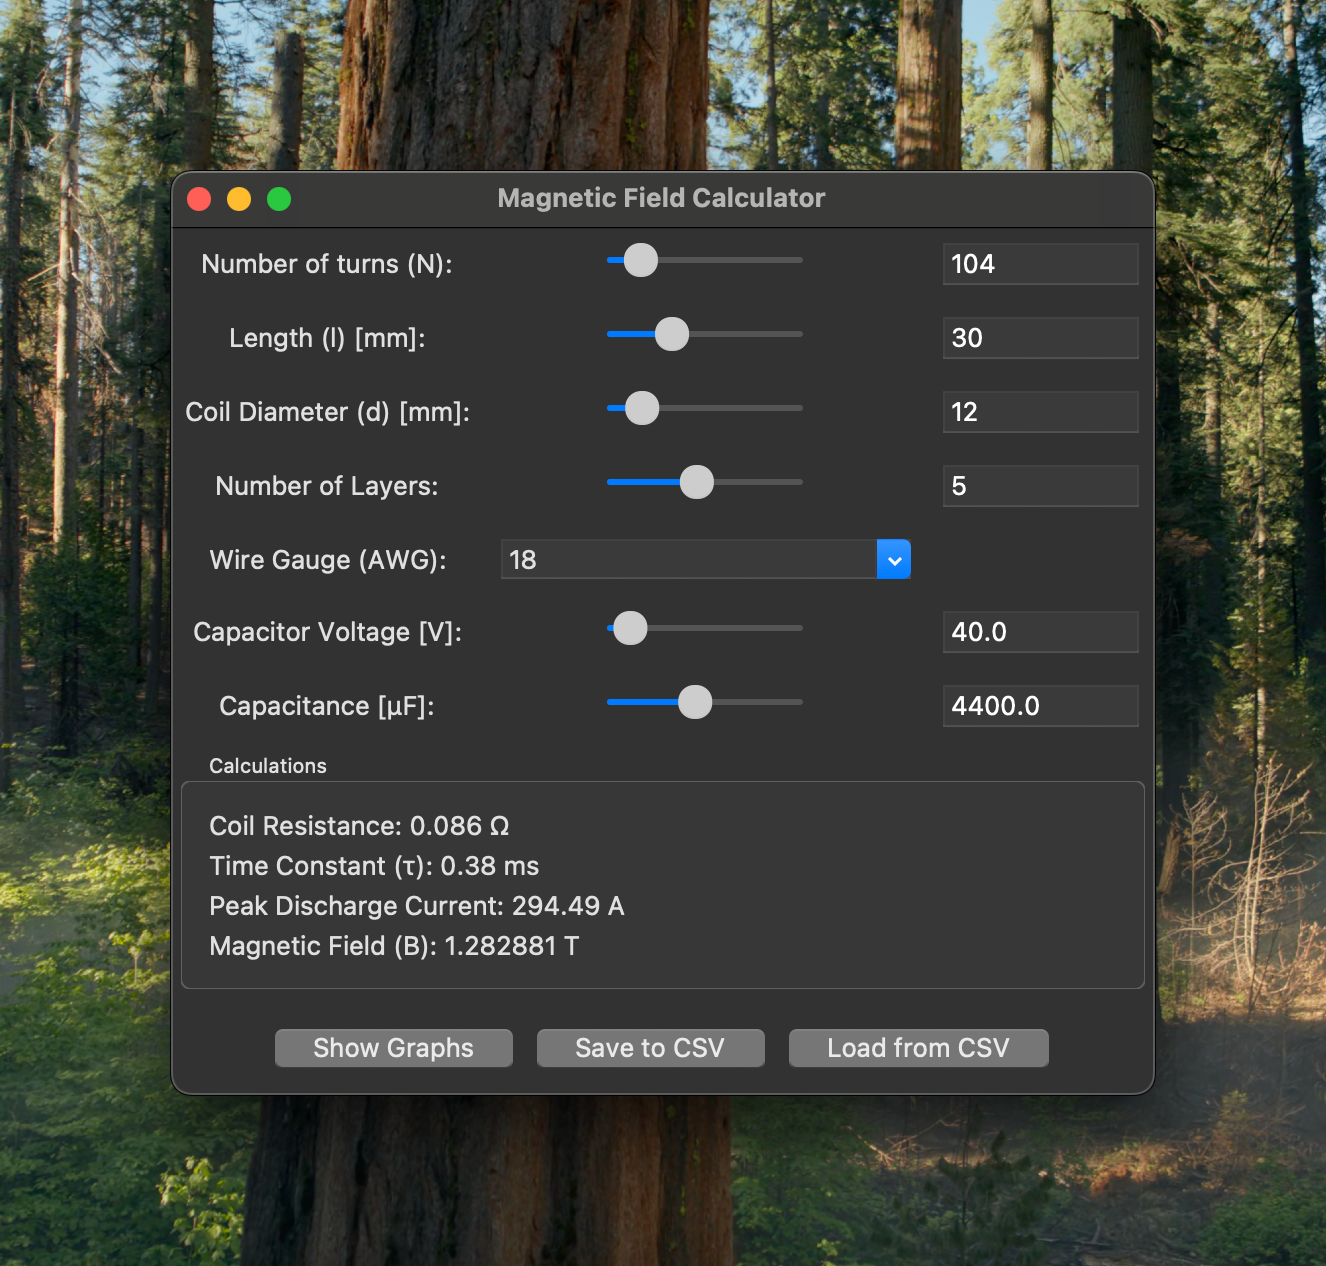This screenshot has width=1326, height=1266.
Task: Maximize window with the green button
Action: 279,199
